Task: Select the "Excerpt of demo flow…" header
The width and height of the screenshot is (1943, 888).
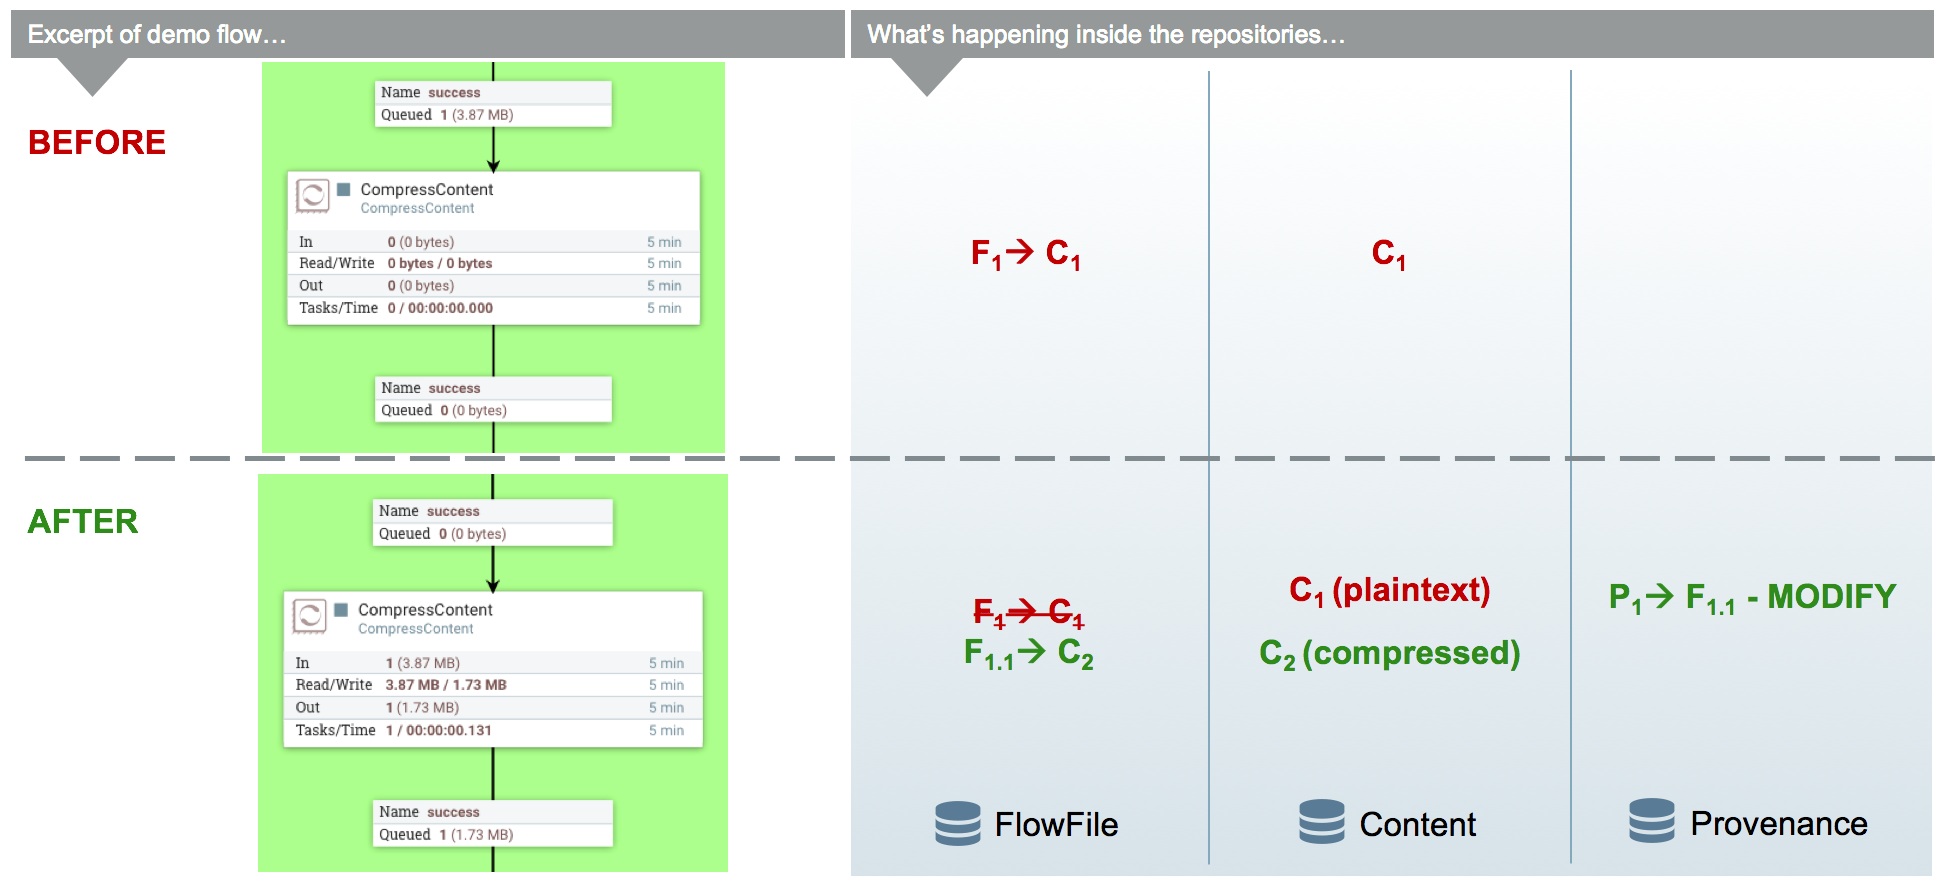Action: (157, 35)
